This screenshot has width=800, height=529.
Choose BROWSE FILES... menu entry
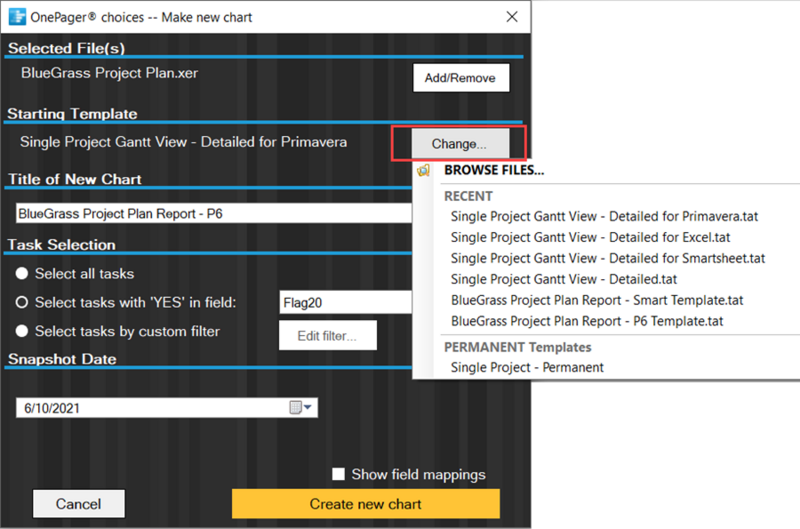pos(494,170)
